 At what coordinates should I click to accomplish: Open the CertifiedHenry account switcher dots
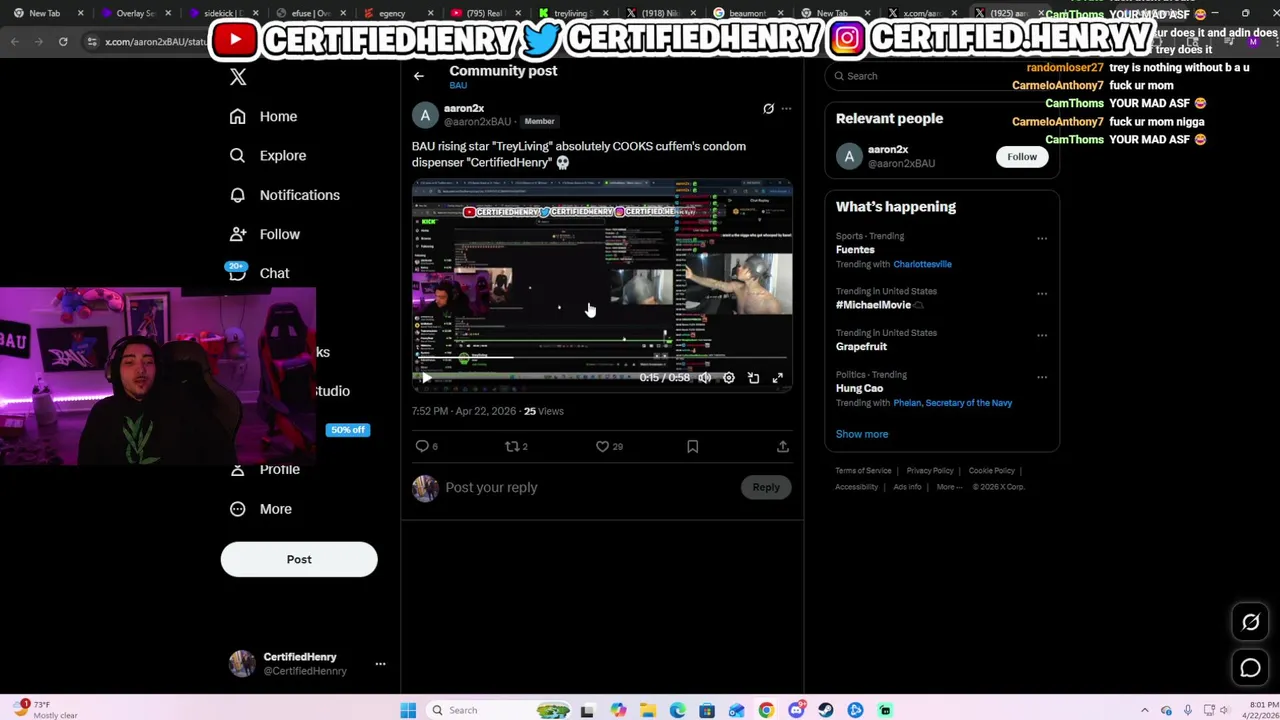pos(380,664)
